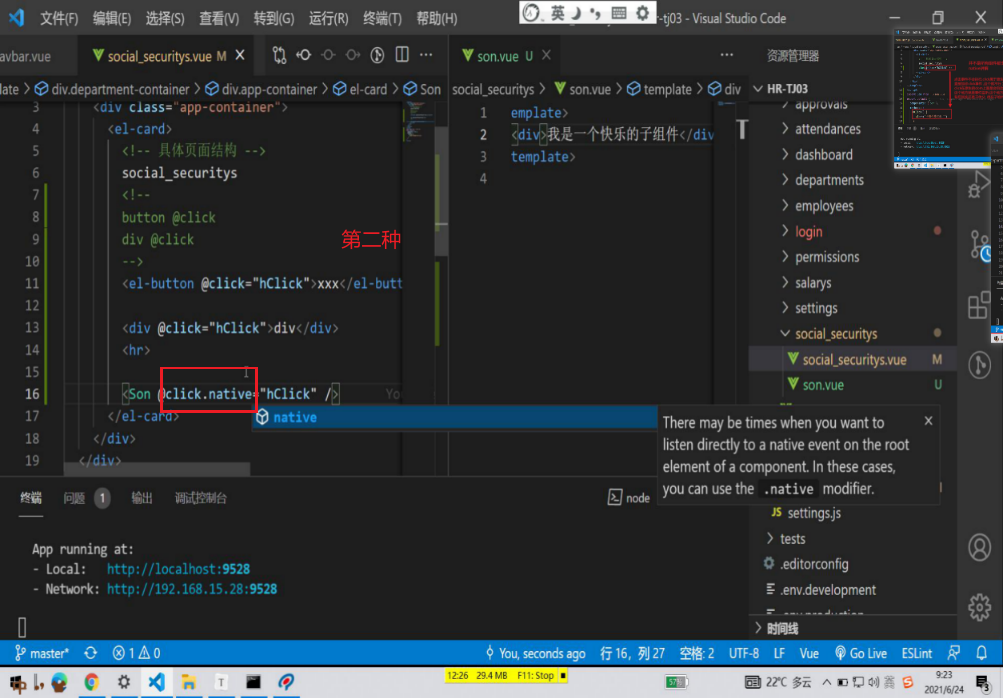Switch to the 问题 panel tab
Image resolution: width=1003 pixels, height=698 pixels.
[74, 498]
